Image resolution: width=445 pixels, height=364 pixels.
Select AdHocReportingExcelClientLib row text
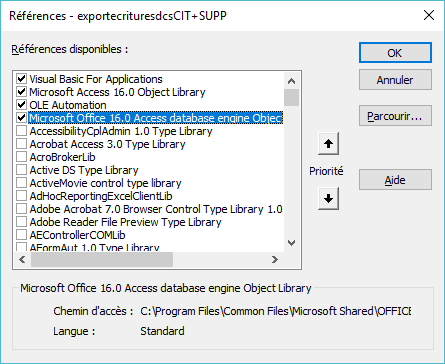(101, 196)
